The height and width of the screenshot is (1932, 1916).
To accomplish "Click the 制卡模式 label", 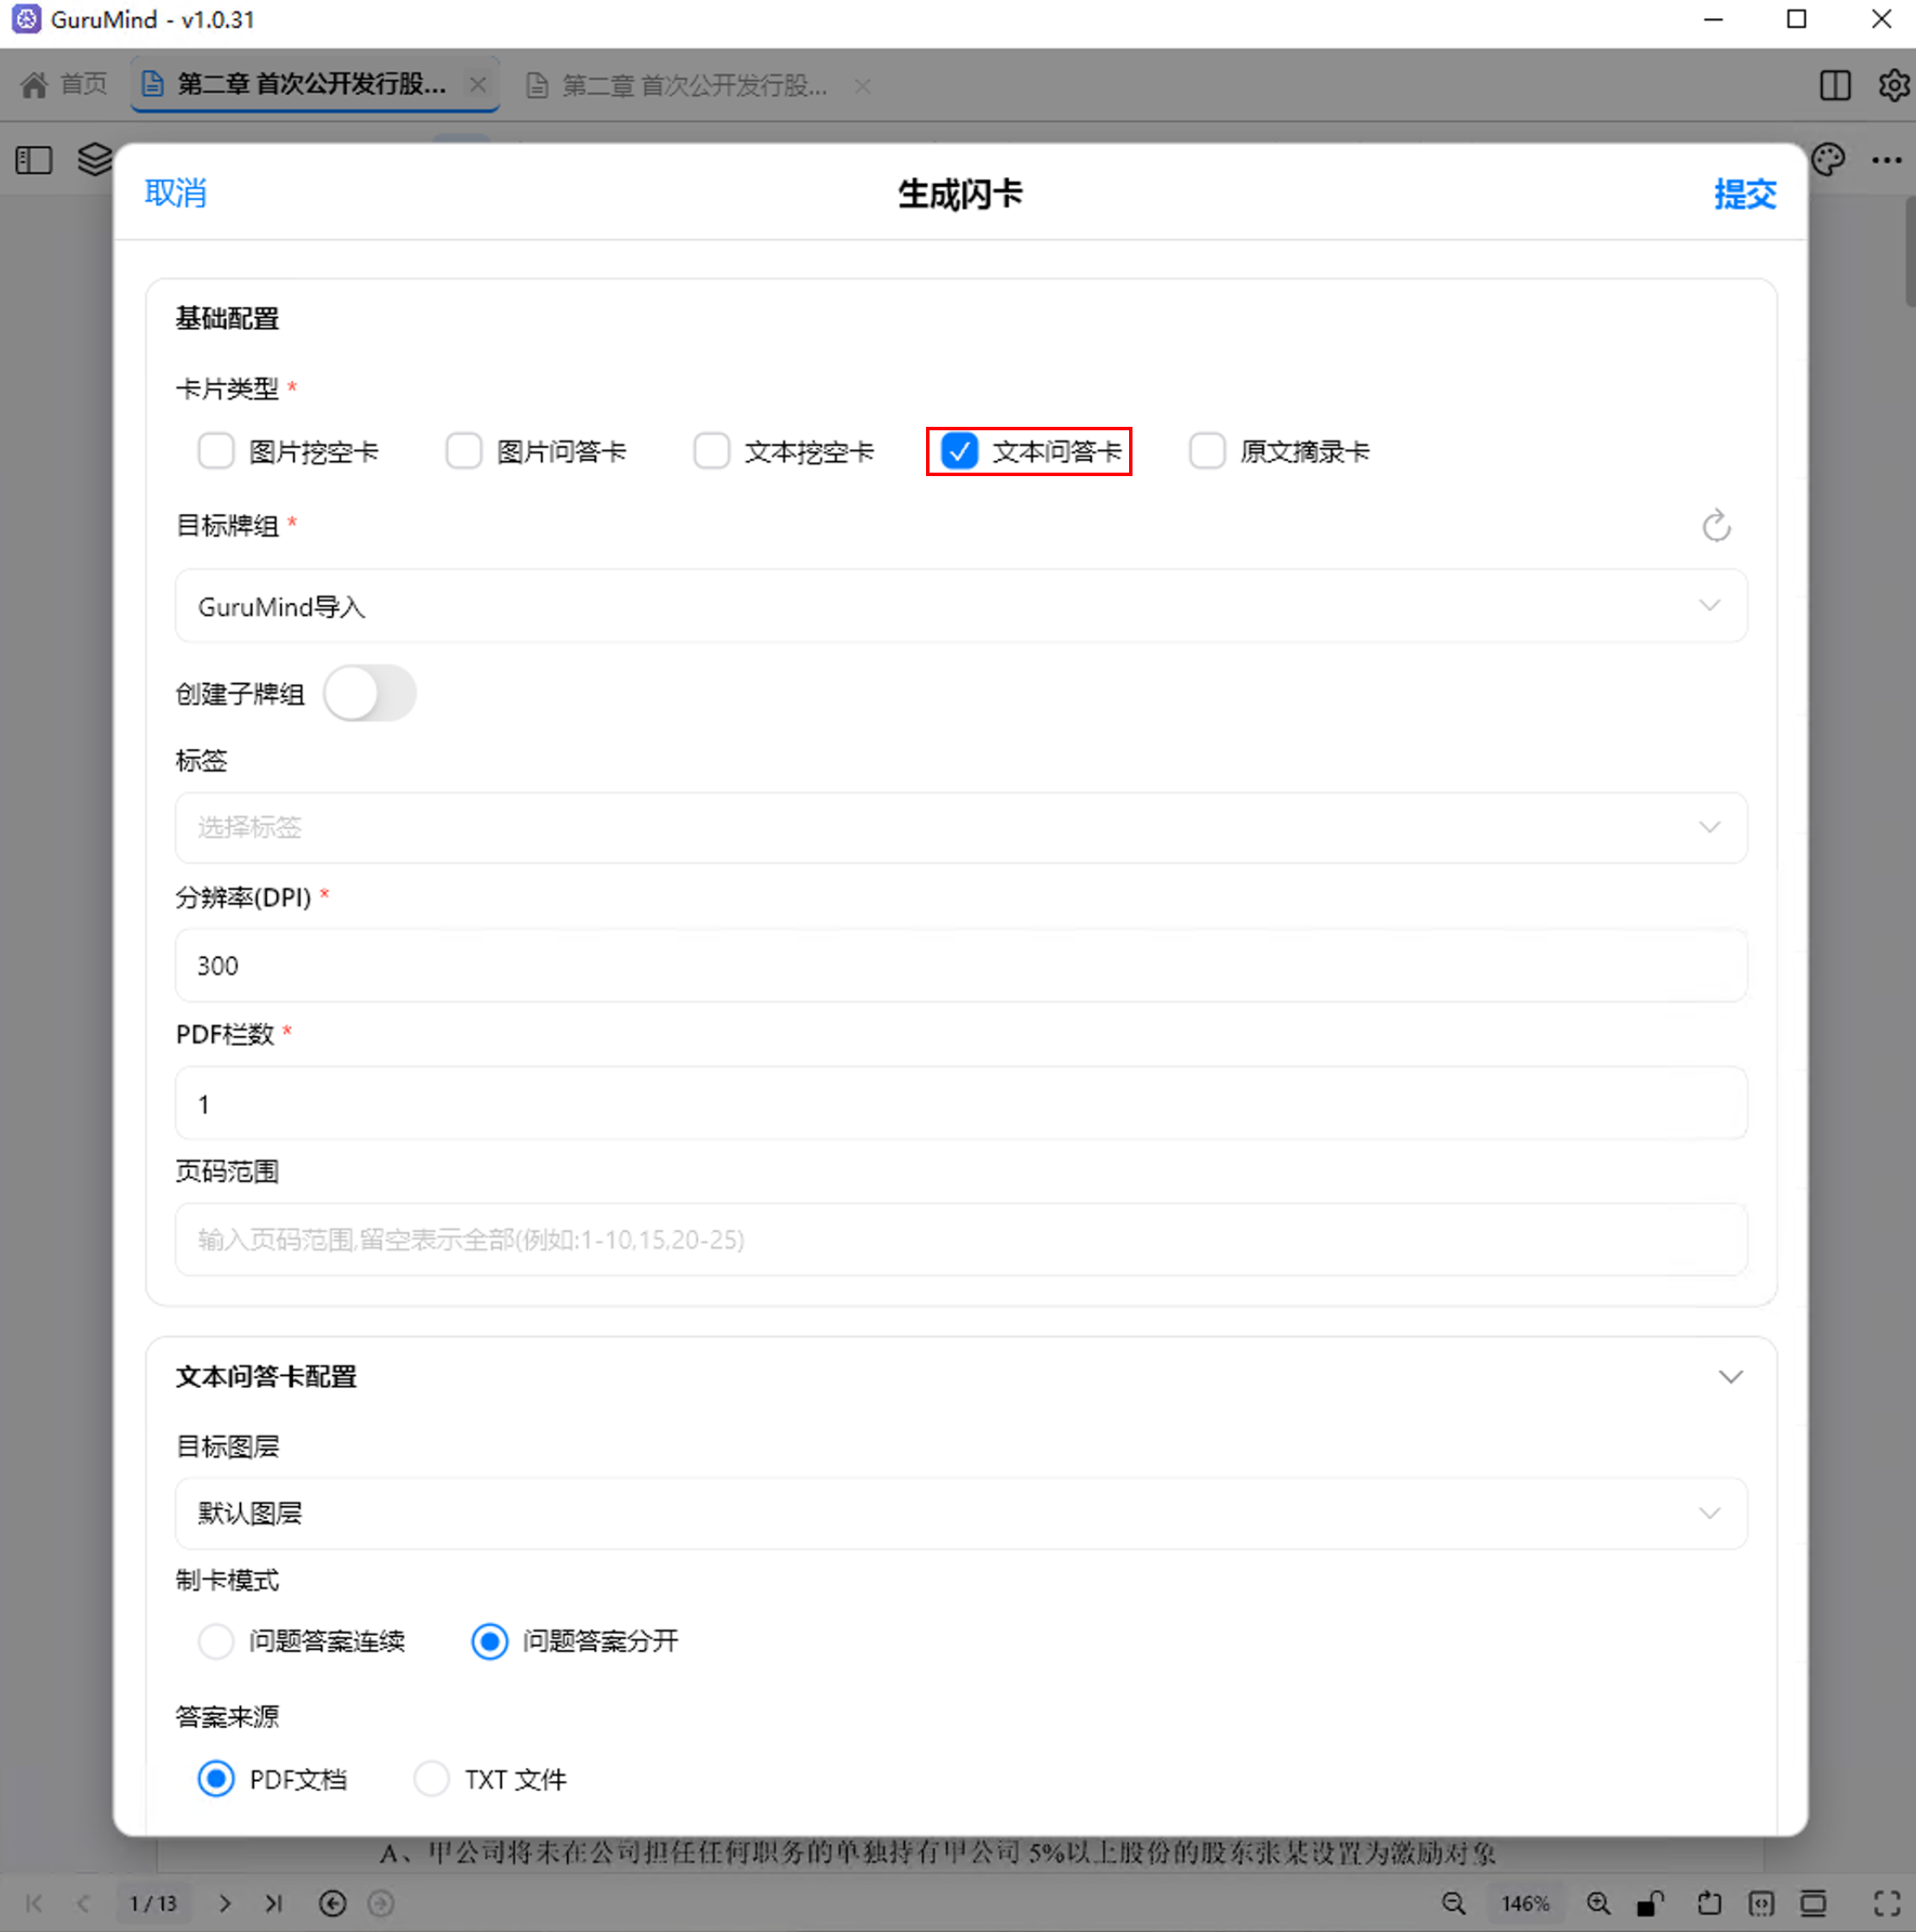I will tap(228, 1581).
